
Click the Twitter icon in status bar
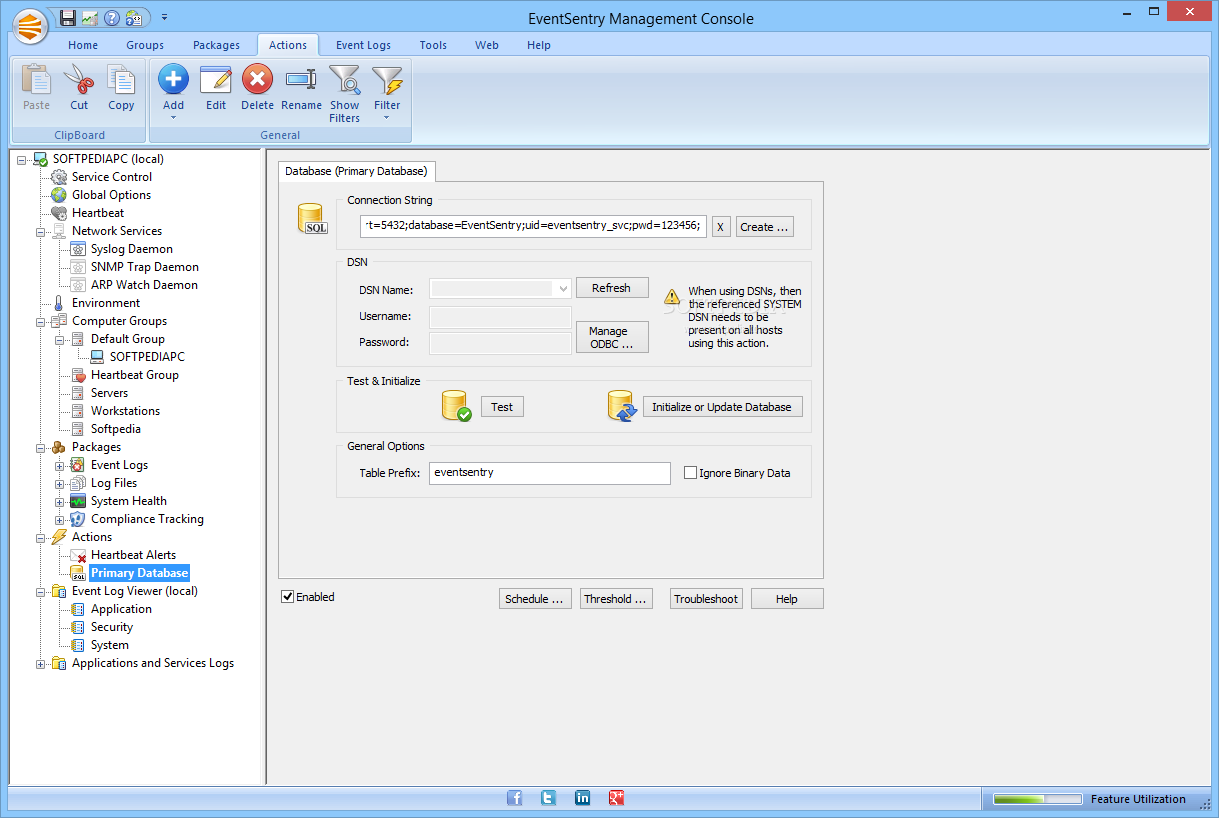[548, 798]
